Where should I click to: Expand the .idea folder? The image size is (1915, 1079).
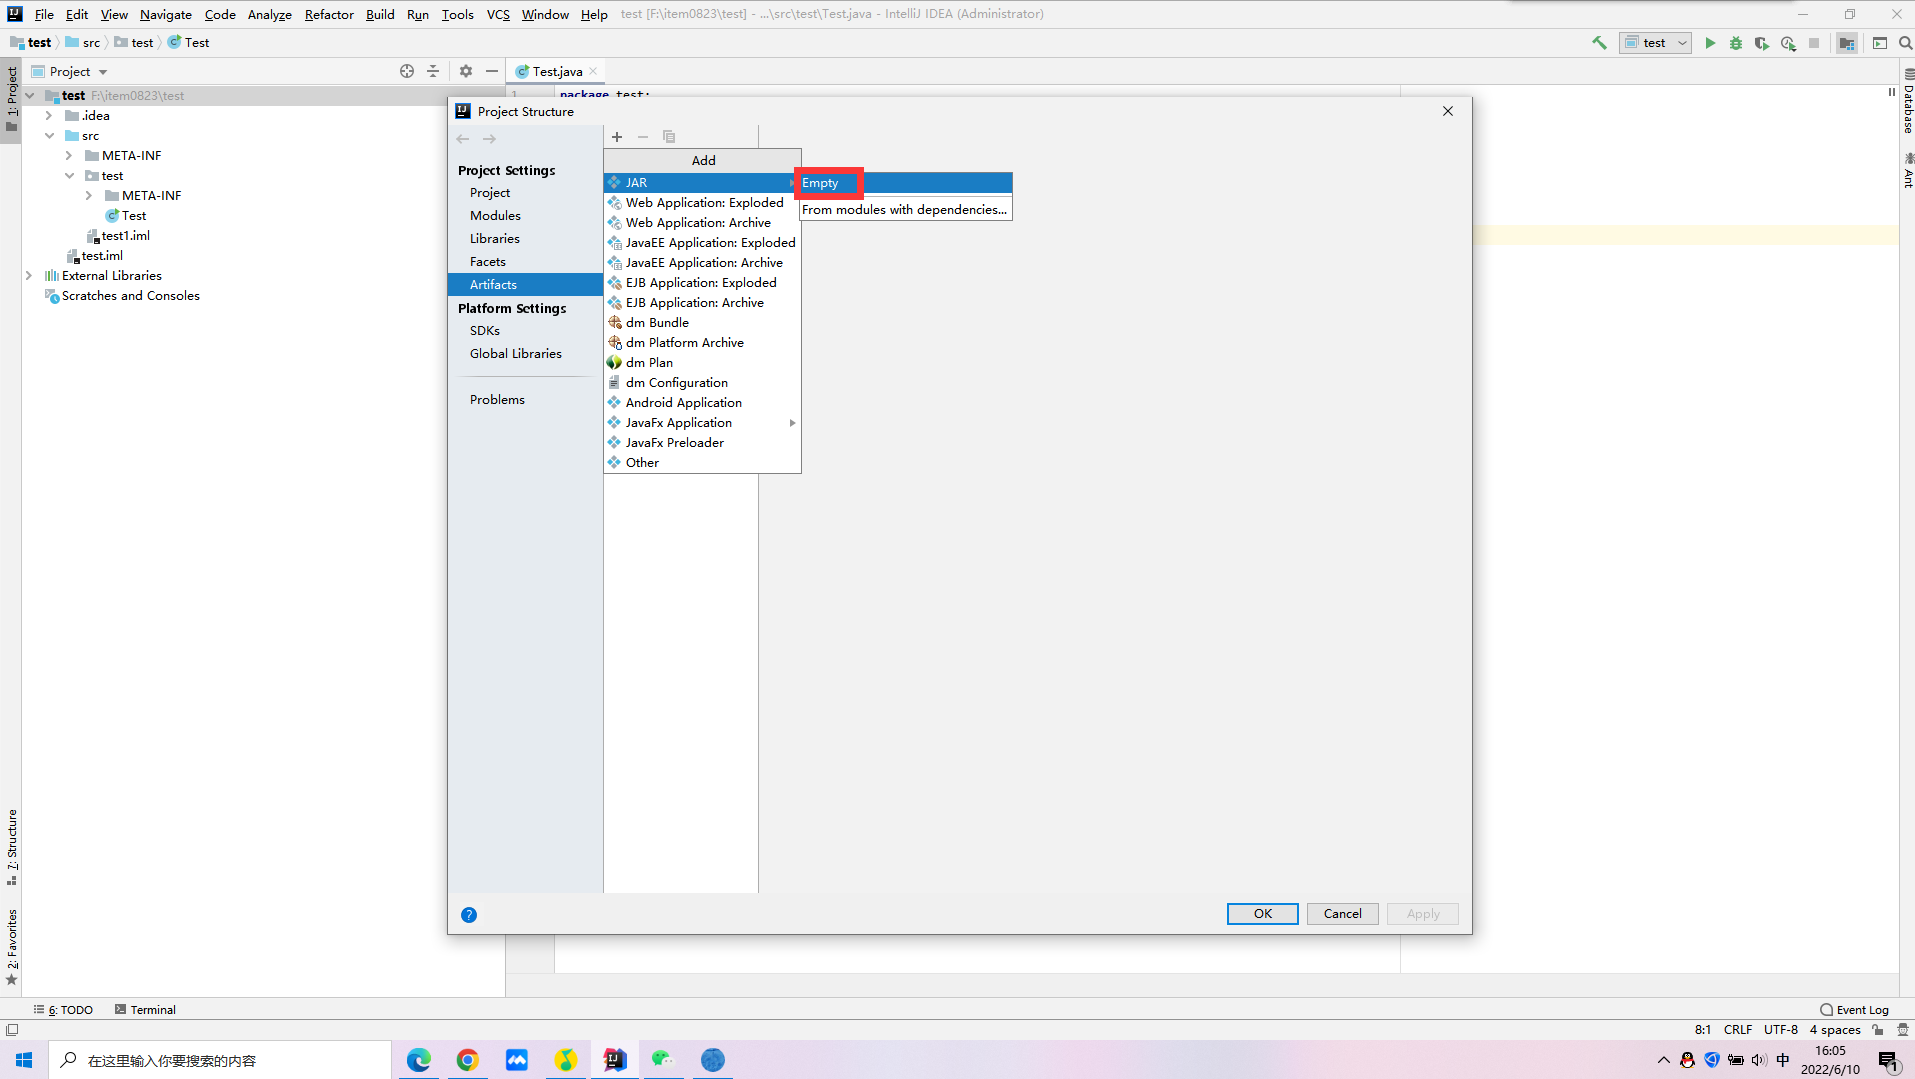click(x=49, y=116)
